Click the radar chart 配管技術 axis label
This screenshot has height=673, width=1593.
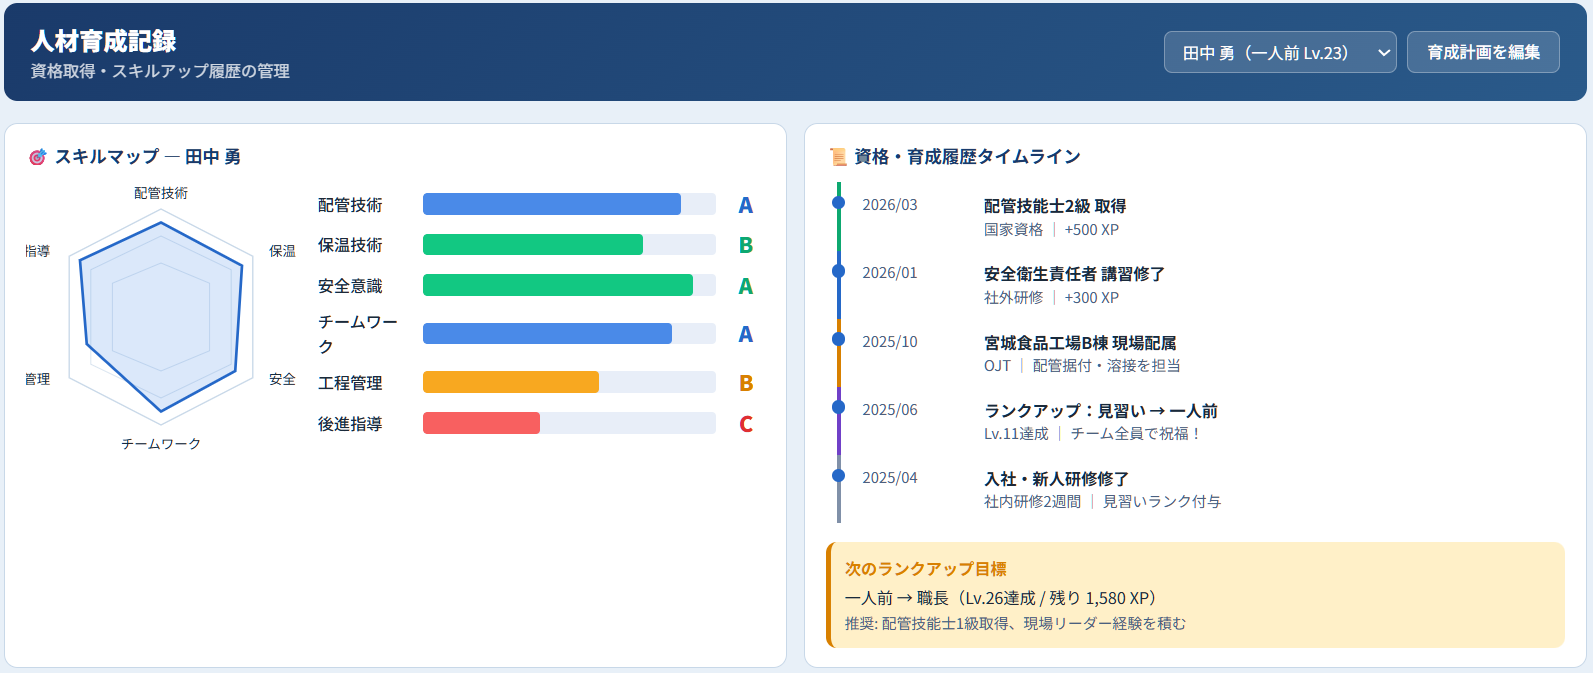coord(161,193)
